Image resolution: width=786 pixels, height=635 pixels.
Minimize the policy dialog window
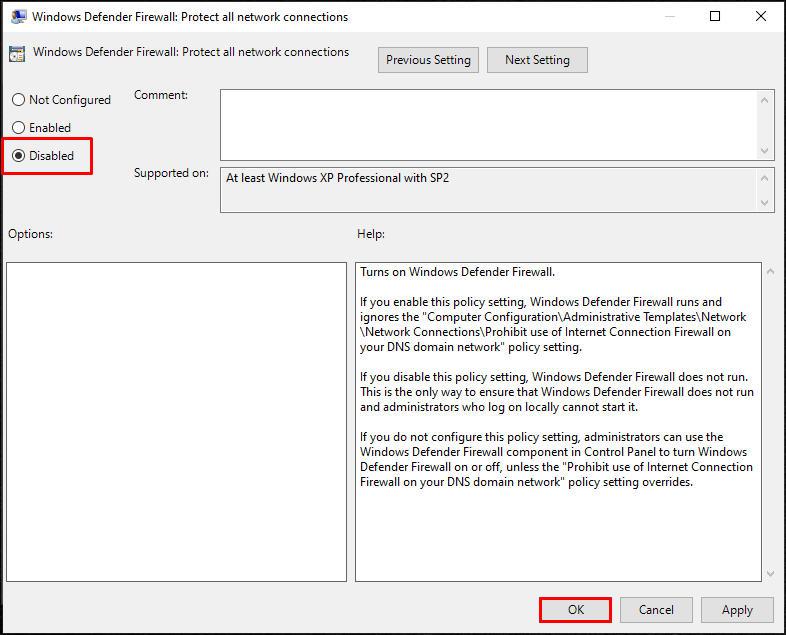coord(670,16)
